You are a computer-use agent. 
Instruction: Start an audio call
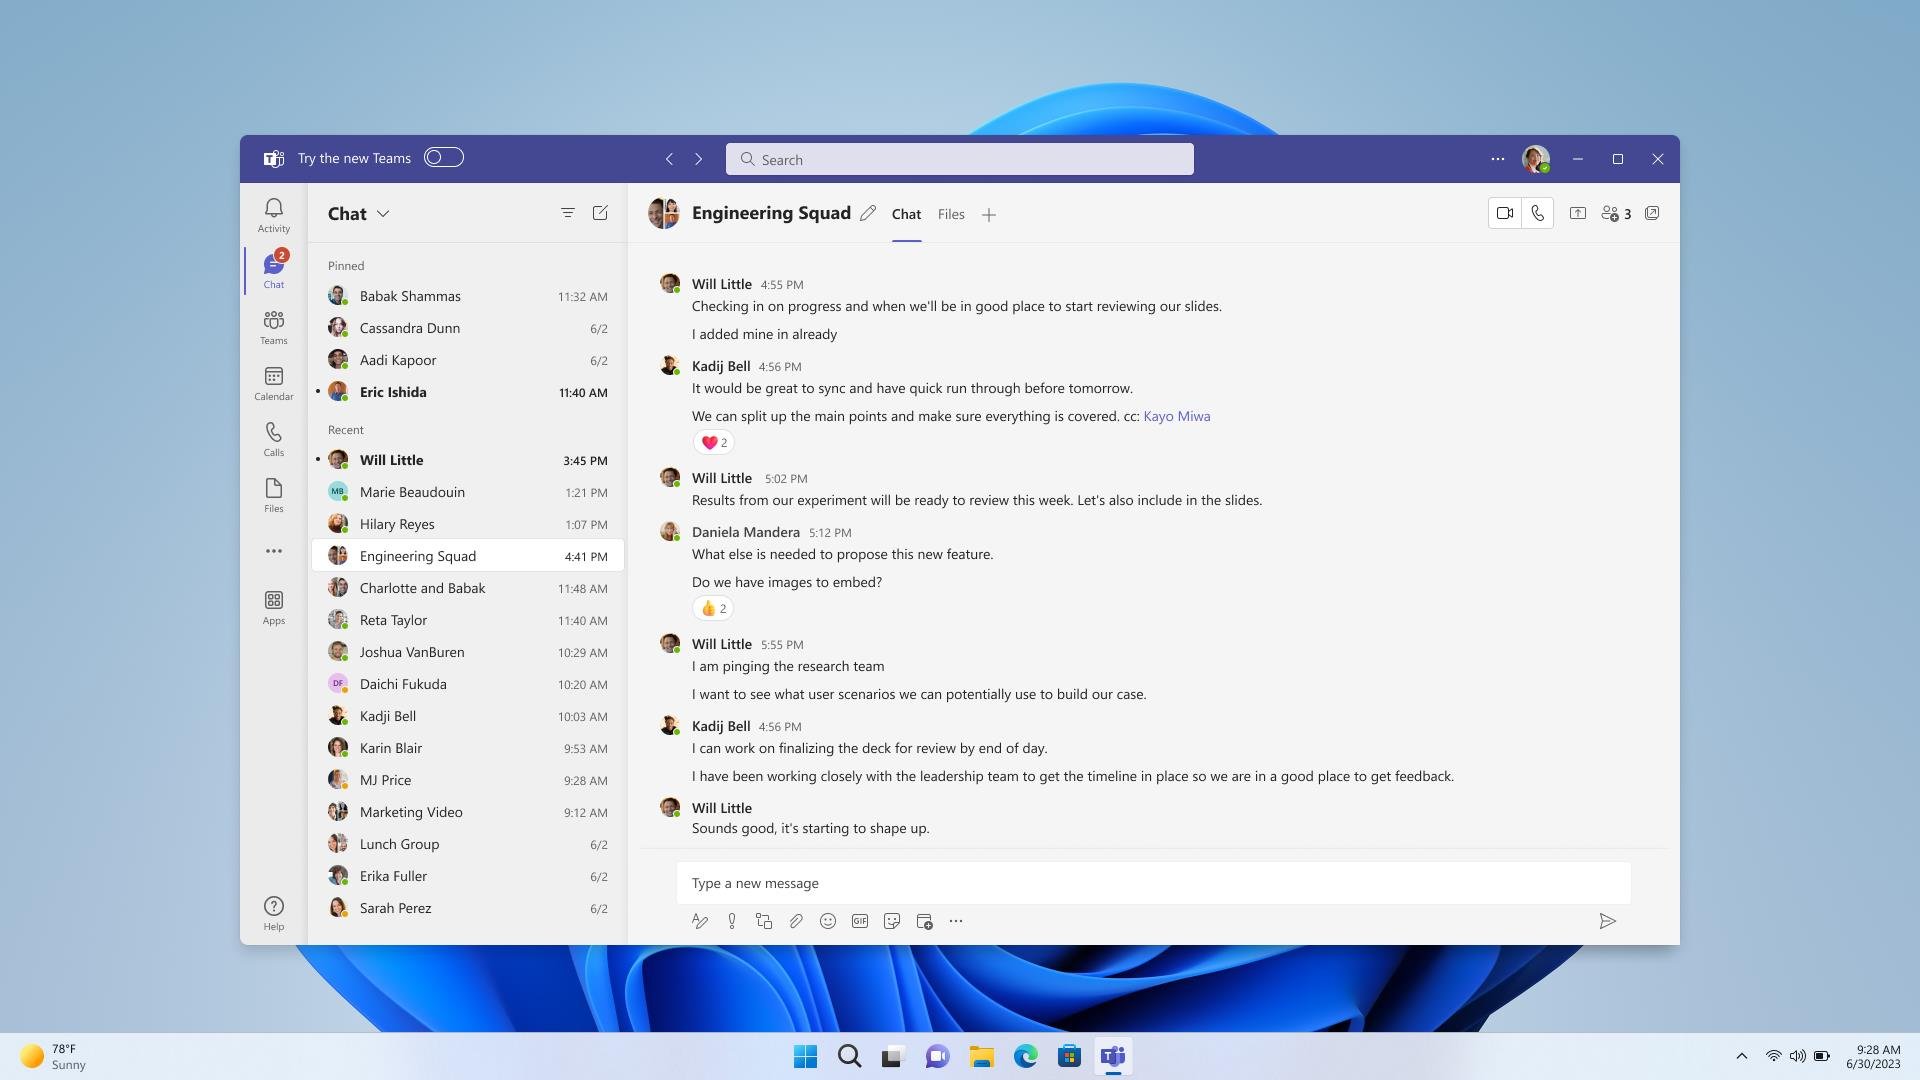[1537, 213]
